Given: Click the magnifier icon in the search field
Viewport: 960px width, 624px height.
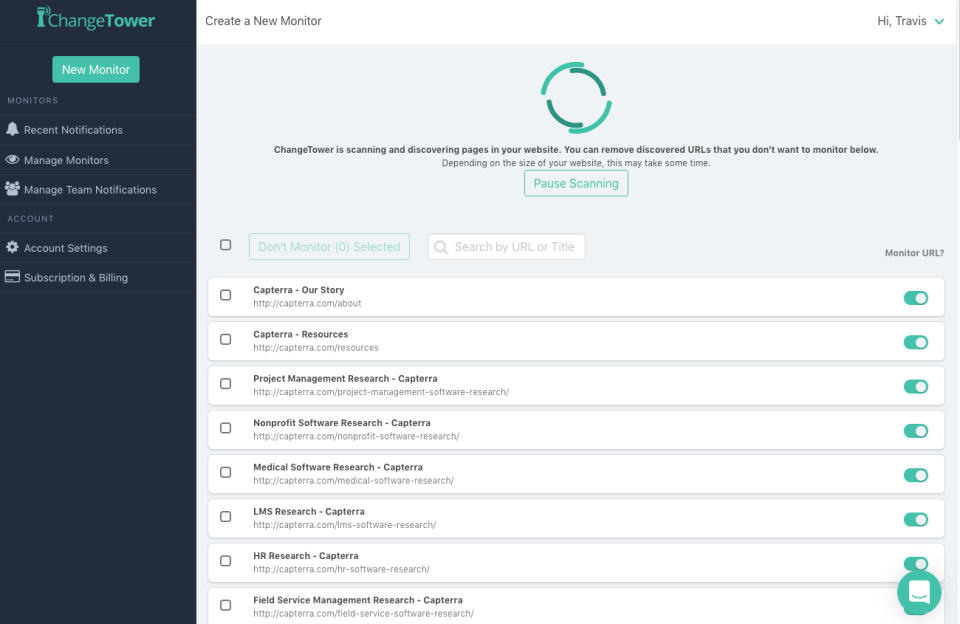Looking at the screenshot, I should pyautogui.click(x=442, y=246).
